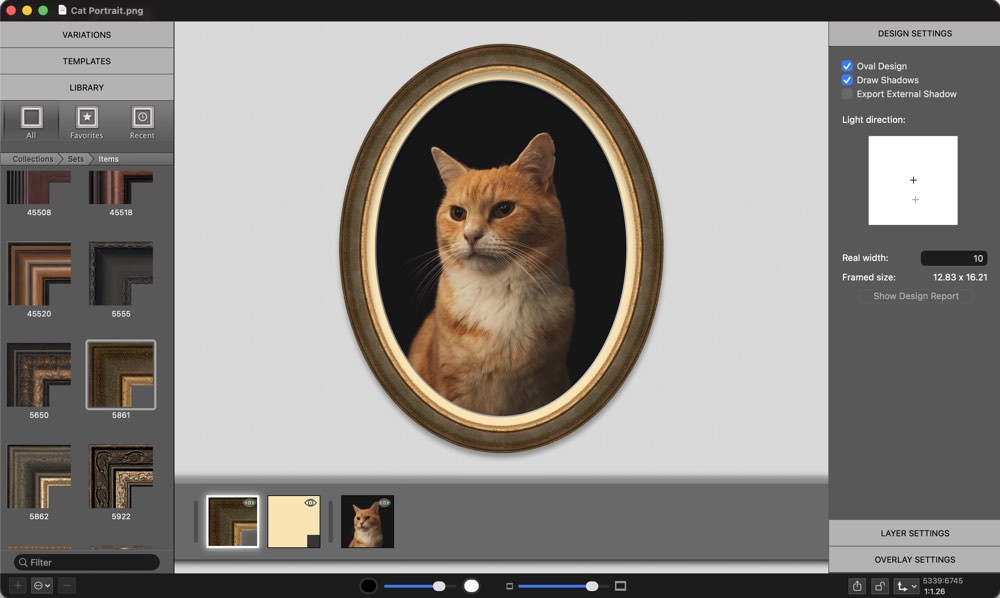Select the dimensions arrow icon at bottom right
The width and height of the screenshot is (1000, 598).
(905, 585)
